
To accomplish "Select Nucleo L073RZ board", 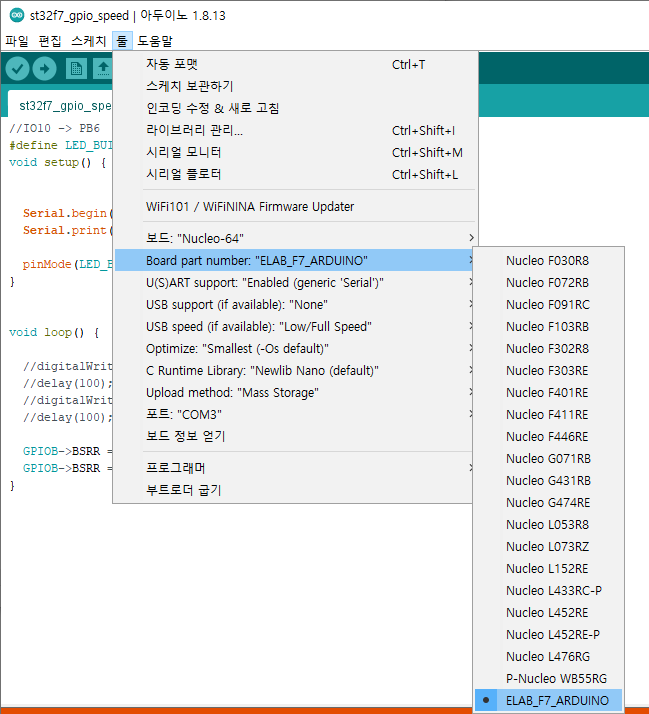I will 548,546.
